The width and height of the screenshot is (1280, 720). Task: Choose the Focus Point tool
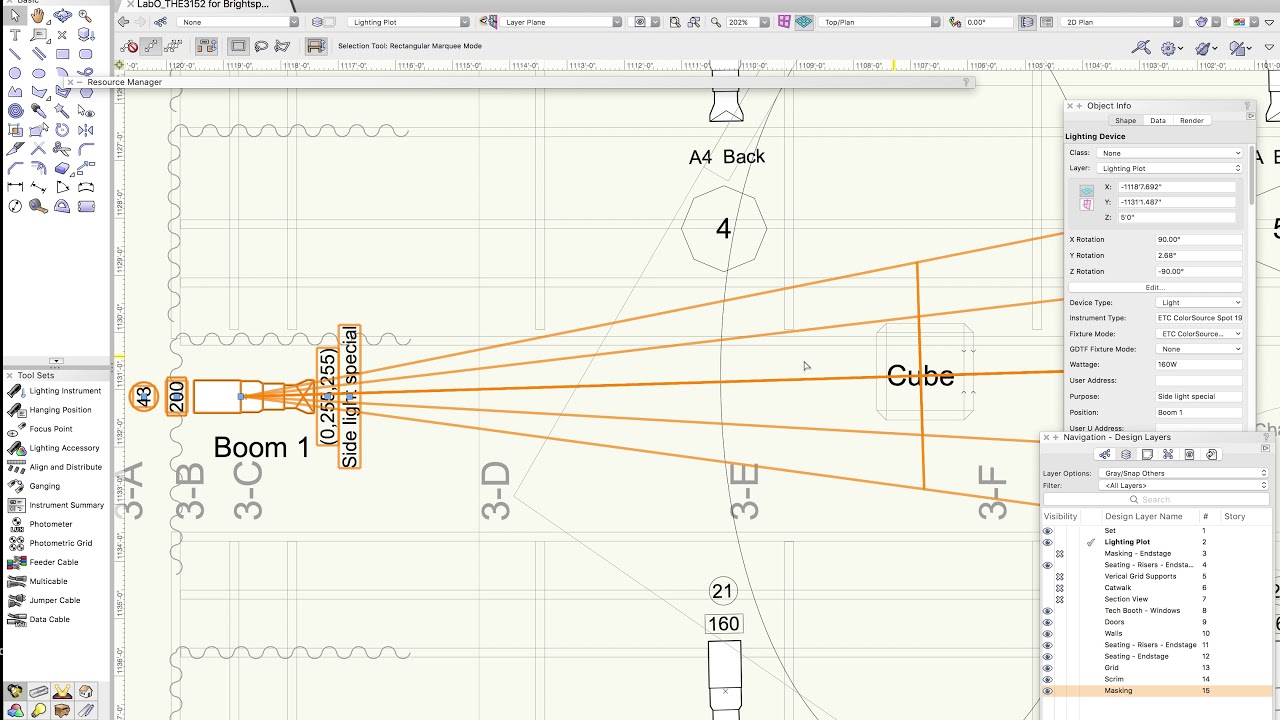(55, 429)
